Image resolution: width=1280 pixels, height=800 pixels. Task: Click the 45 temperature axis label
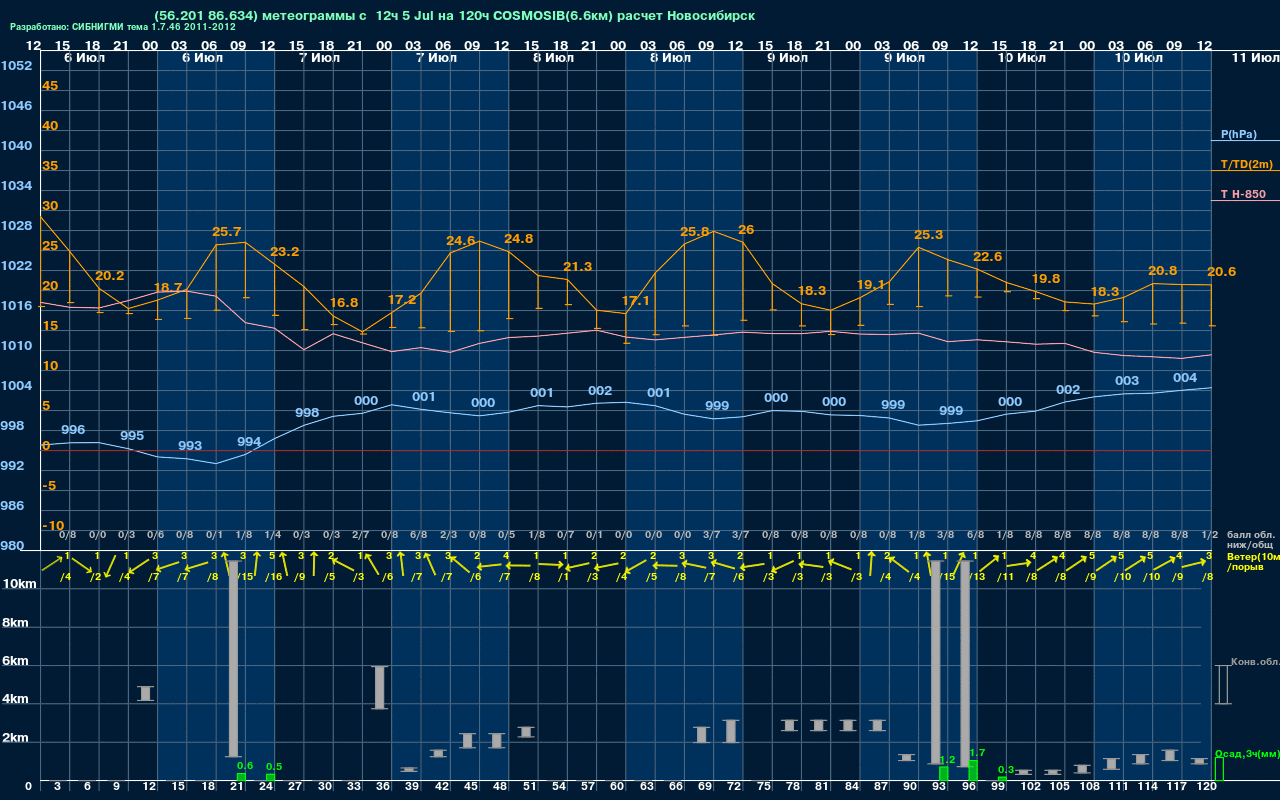click(50, 86)
